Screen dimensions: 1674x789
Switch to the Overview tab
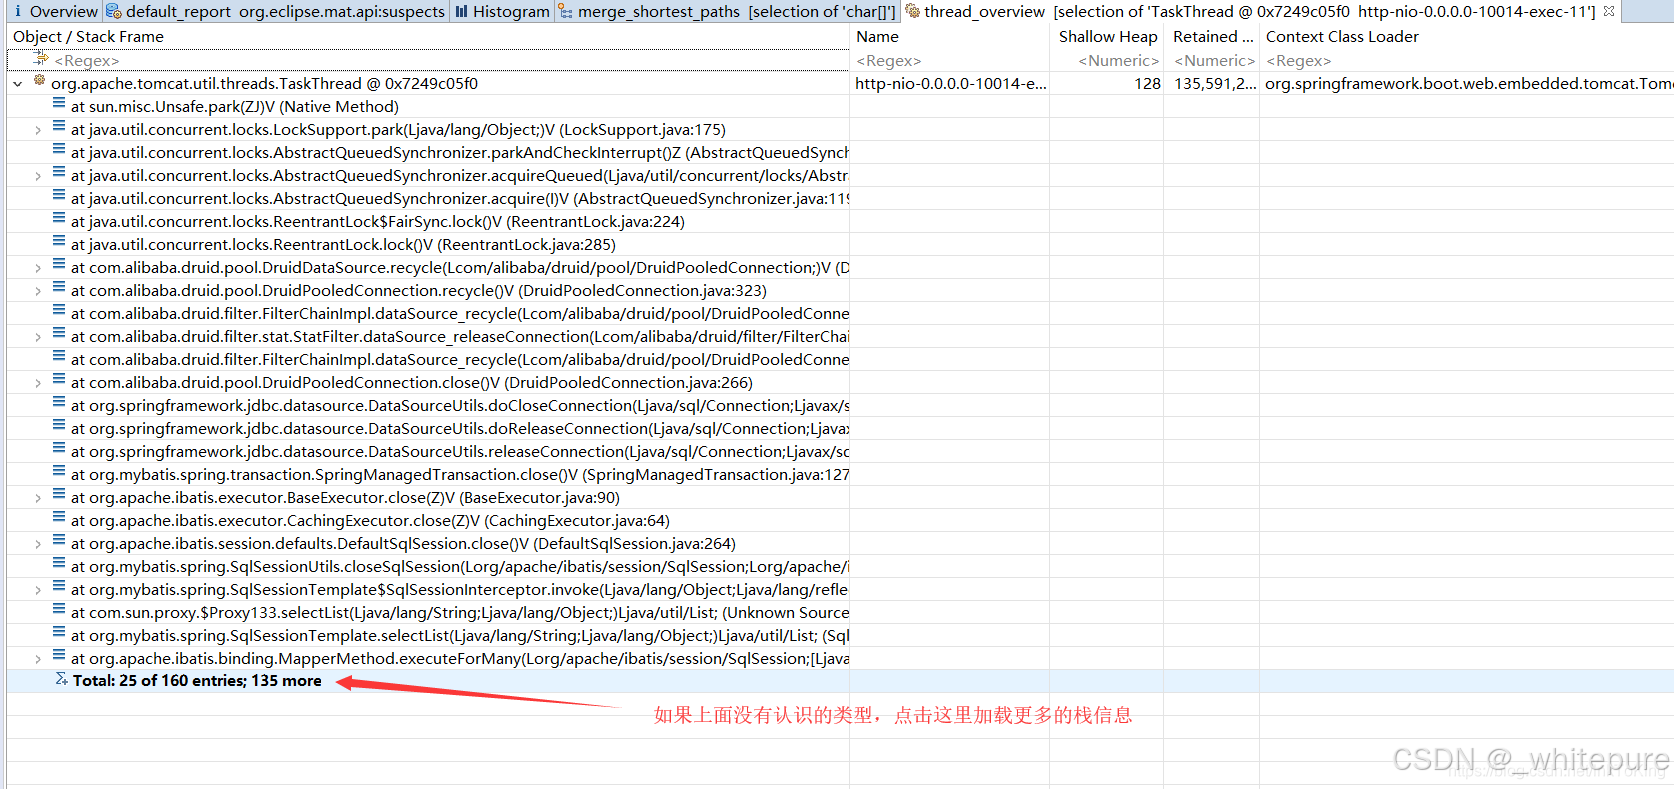pyautogui.click(x=53, y=11)
